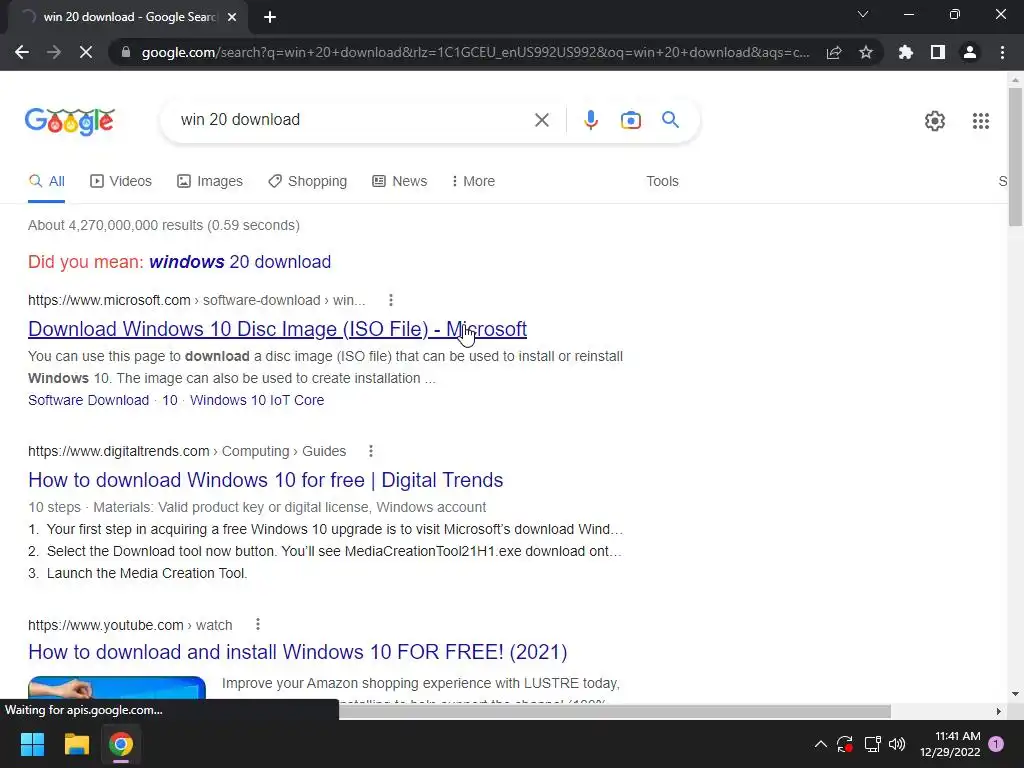
Task: Open the Extensions puzzle icon
Action: tap(906, 52)
